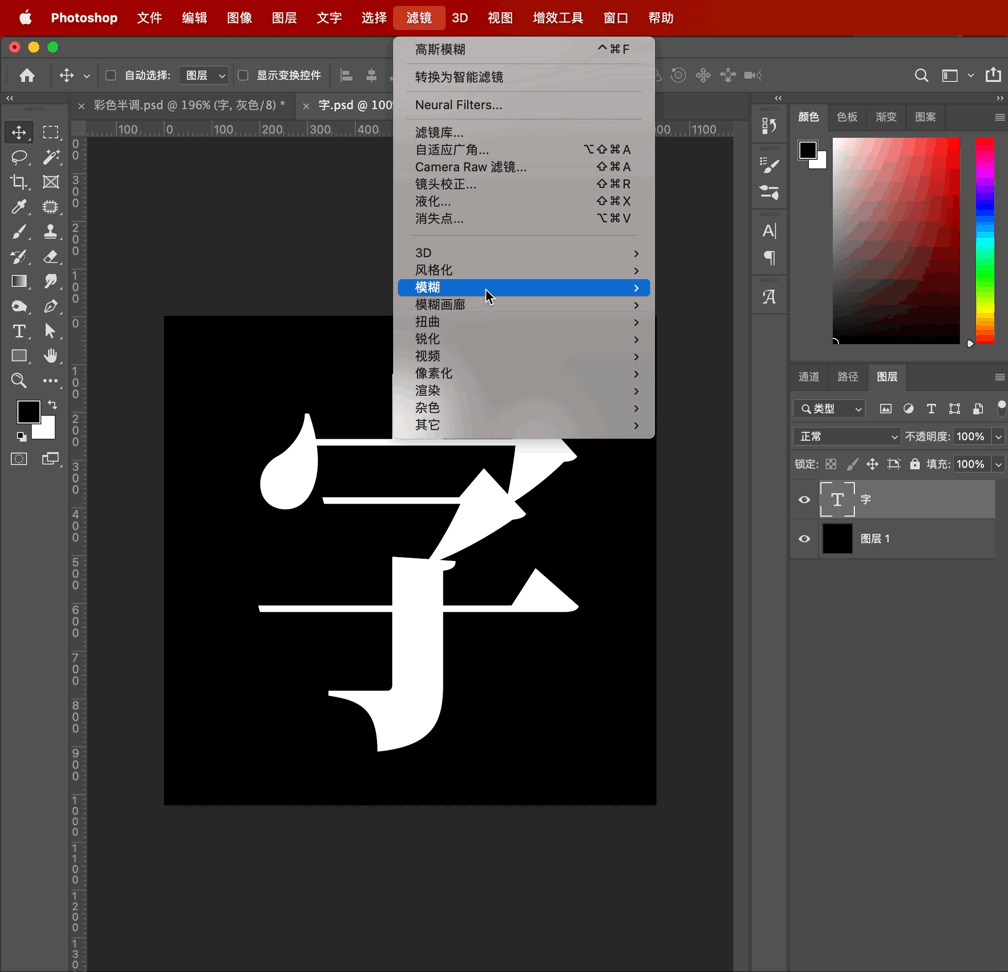The height and width of the screenshot is (972, 1008).
Task: Switch to the 通道 panel tab
Action: coord(809,377)
